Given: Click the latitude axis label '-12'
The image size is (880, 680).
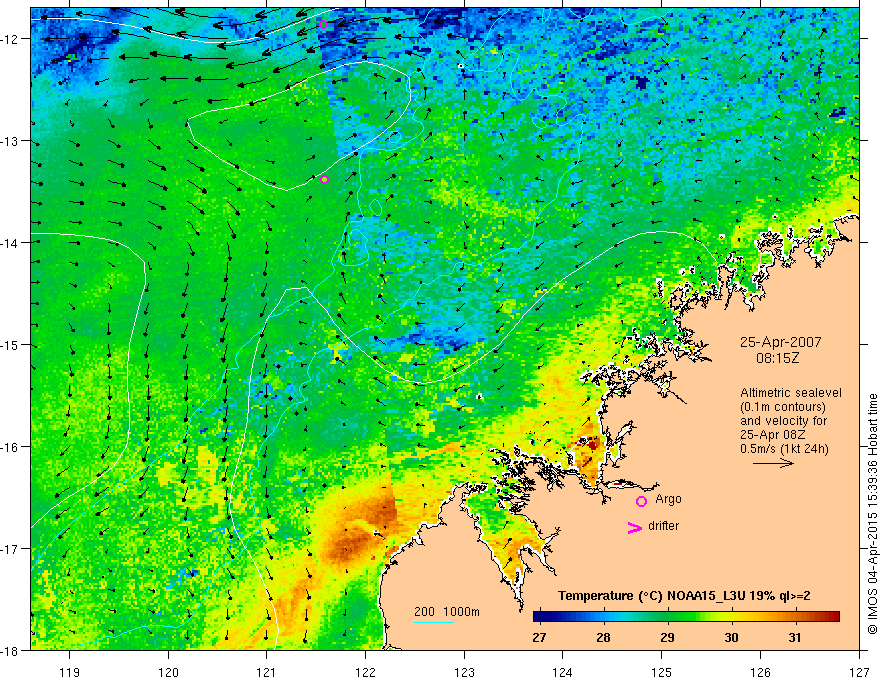Looking at the screenshot, I should [10, 39].
